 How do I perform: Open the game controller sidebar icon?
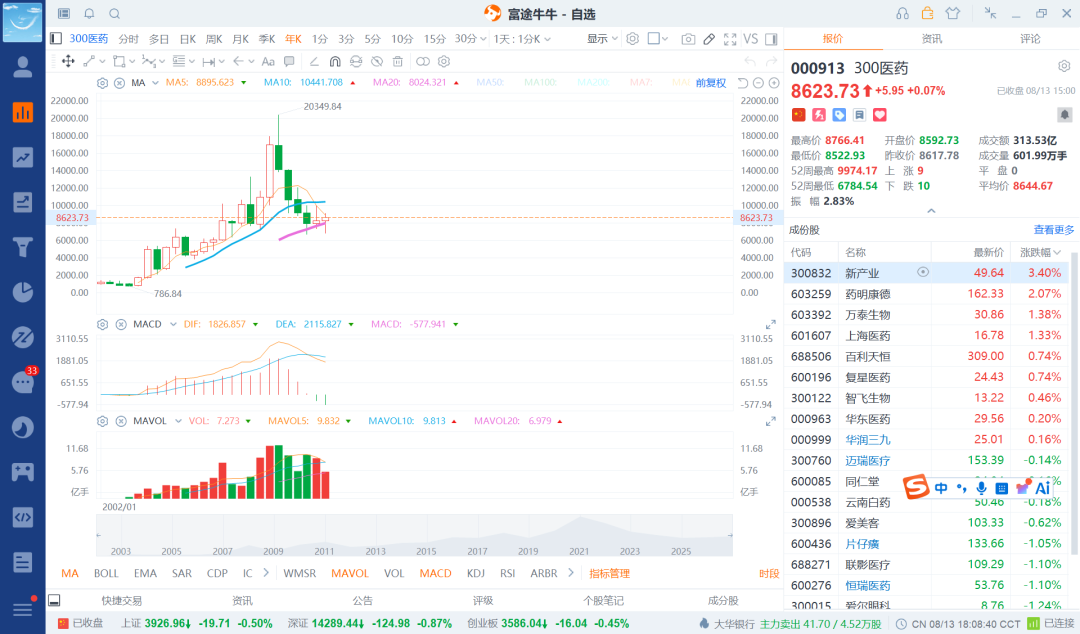pos(23,472)
